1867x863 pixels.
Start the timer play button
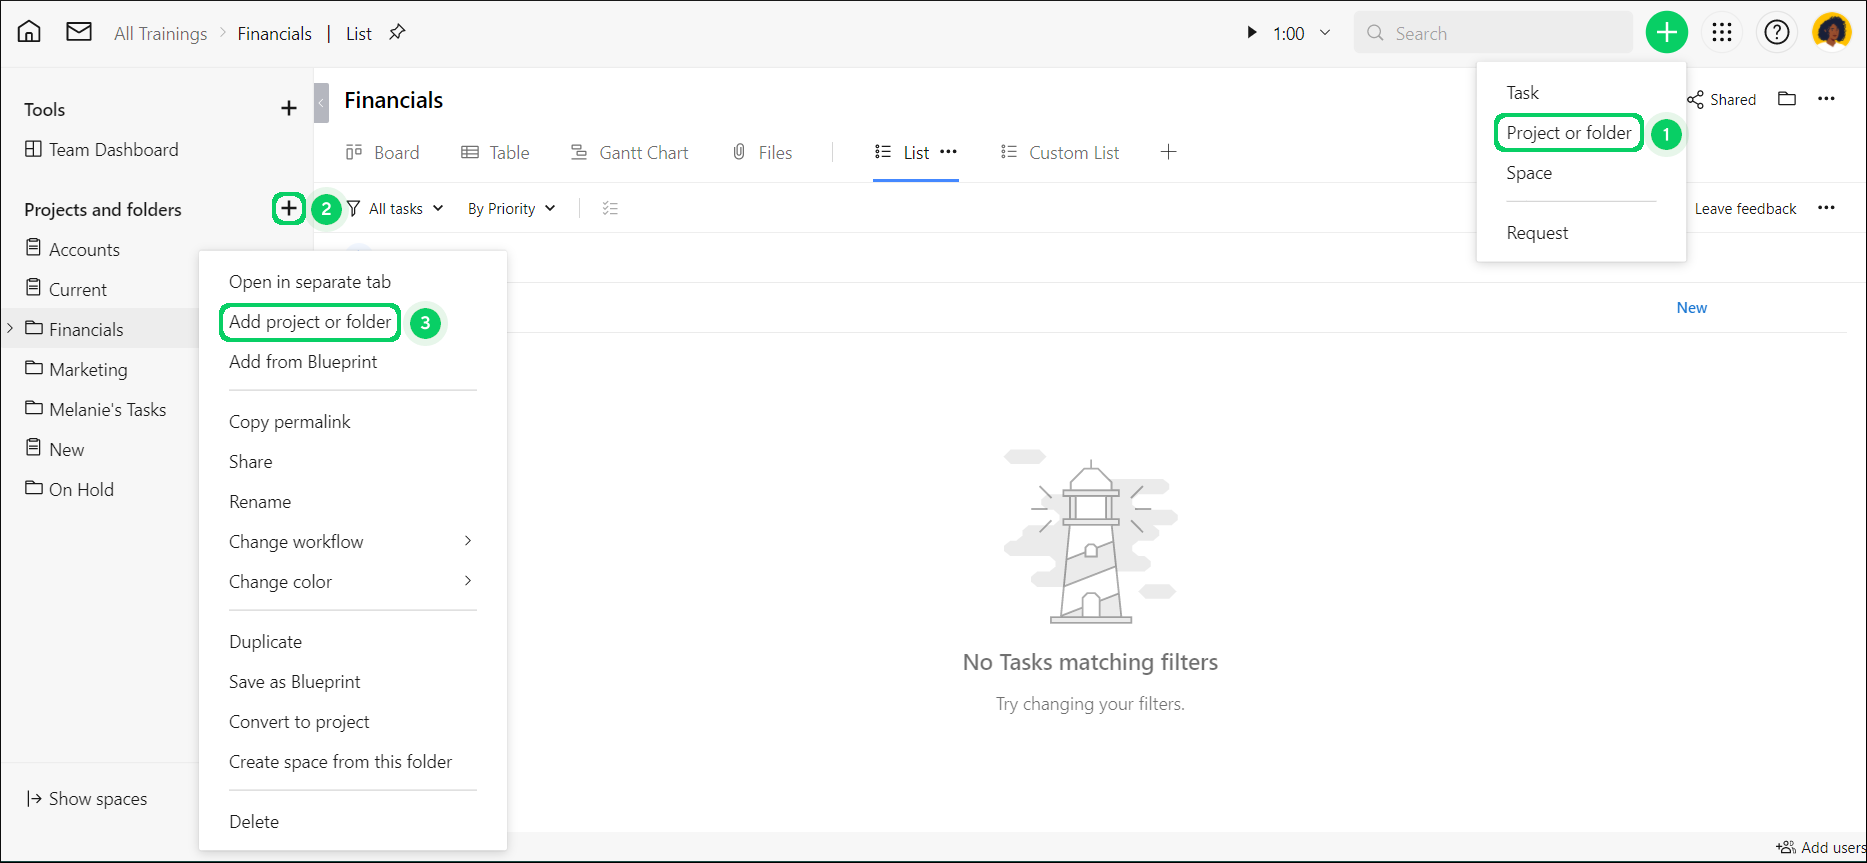(1251, 33)
